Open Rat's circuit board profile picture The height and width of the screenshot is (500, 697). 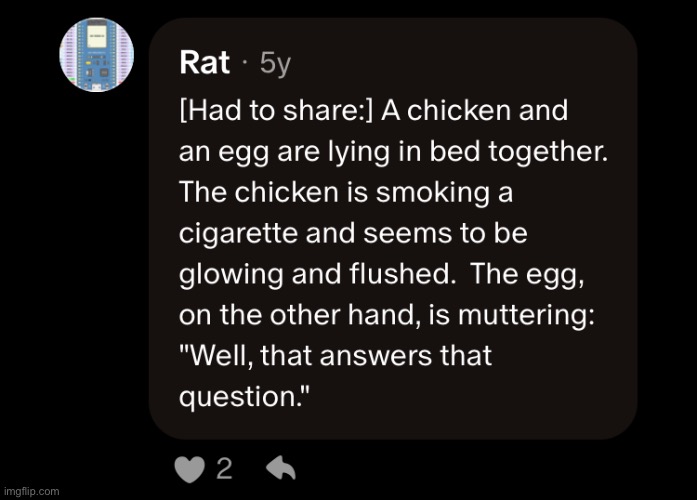(96, 55)
